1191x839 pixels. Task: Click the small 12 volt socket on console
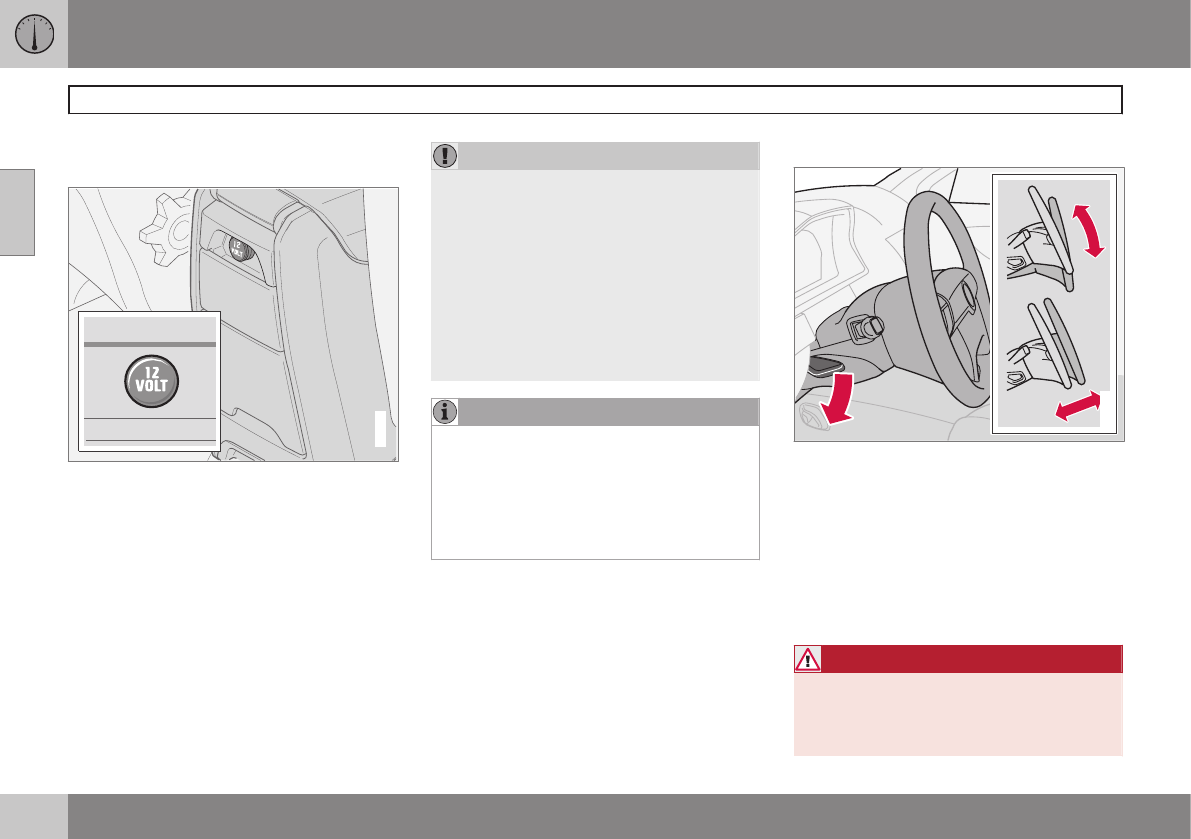click(x=239, y=249)
